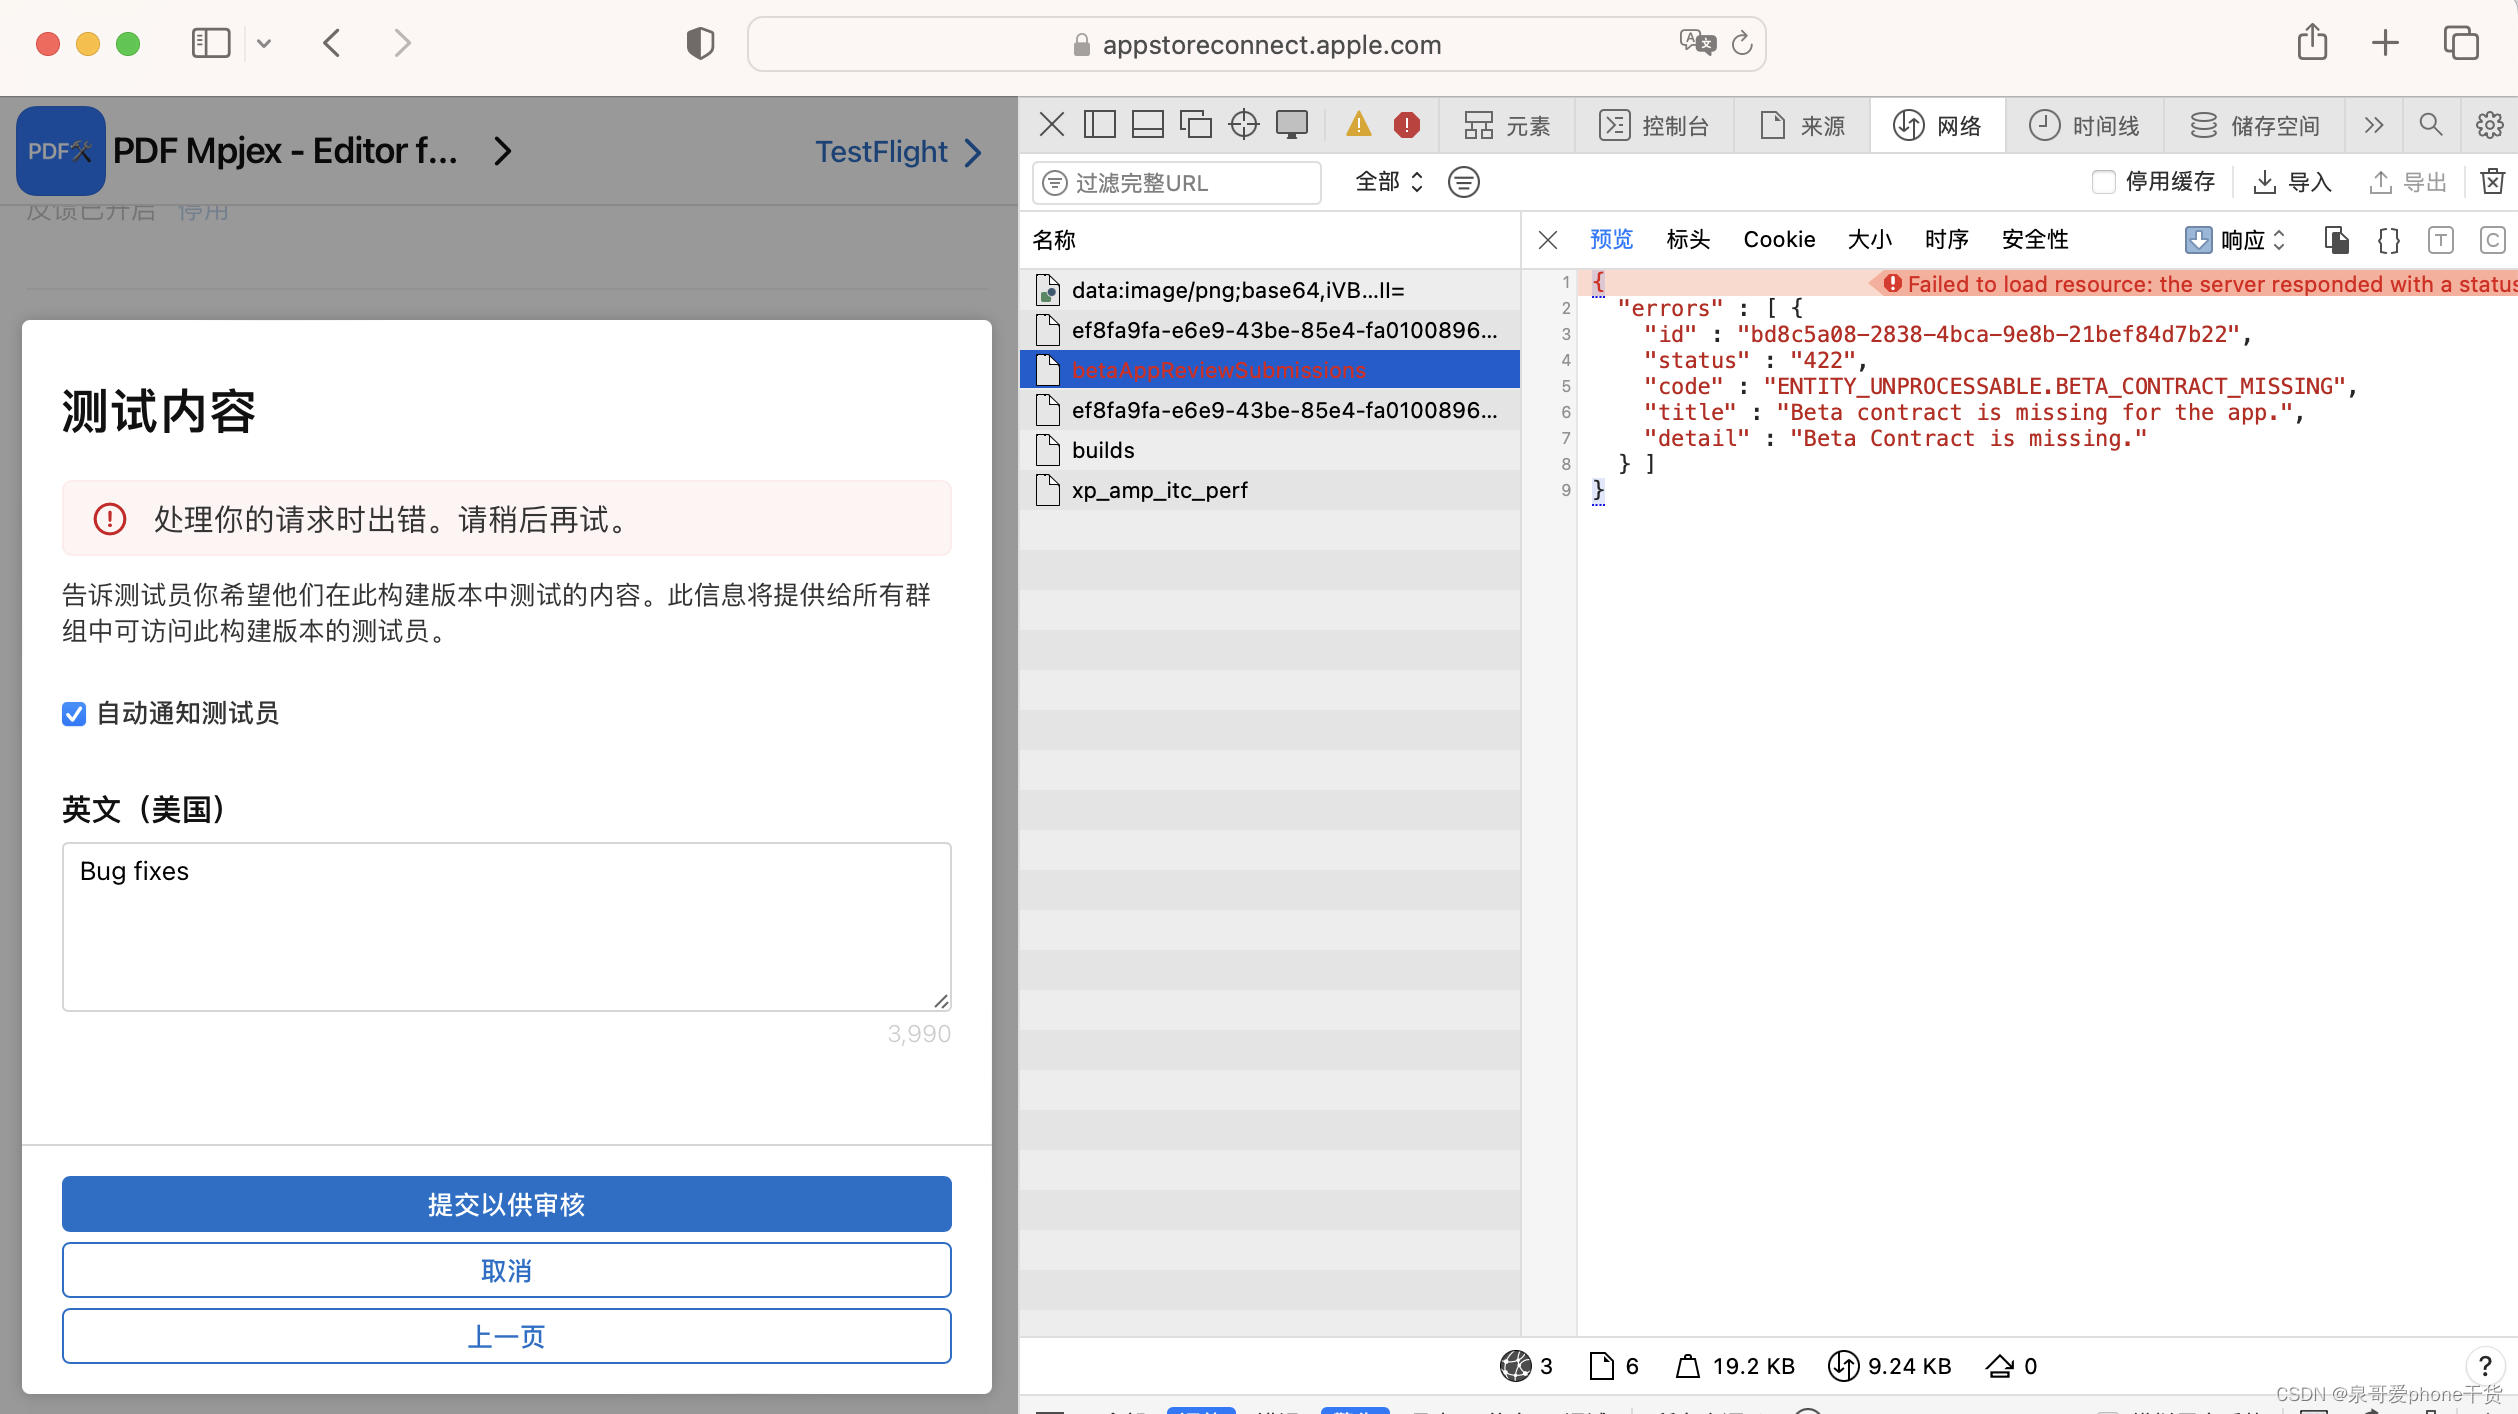2518x1414 pixels.
Task: Clear network items with trash icon
Action: (x=2492, y=182)
